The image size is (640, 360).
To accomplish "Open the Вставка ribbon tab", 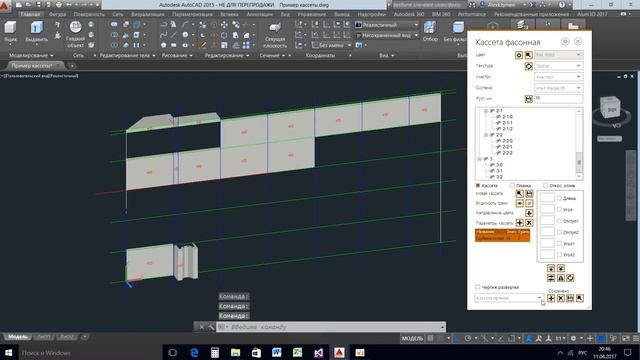I will (x=229, y=14).
